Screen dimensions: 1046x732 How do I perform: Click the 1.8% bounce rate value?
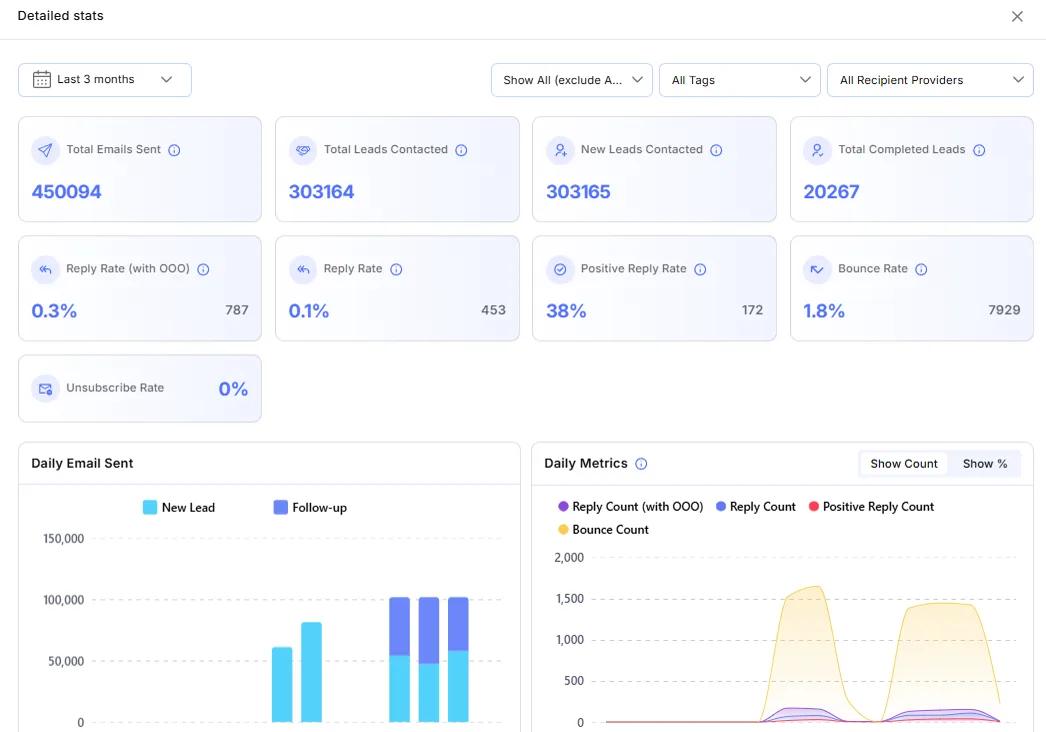click(x=824, y=311)
